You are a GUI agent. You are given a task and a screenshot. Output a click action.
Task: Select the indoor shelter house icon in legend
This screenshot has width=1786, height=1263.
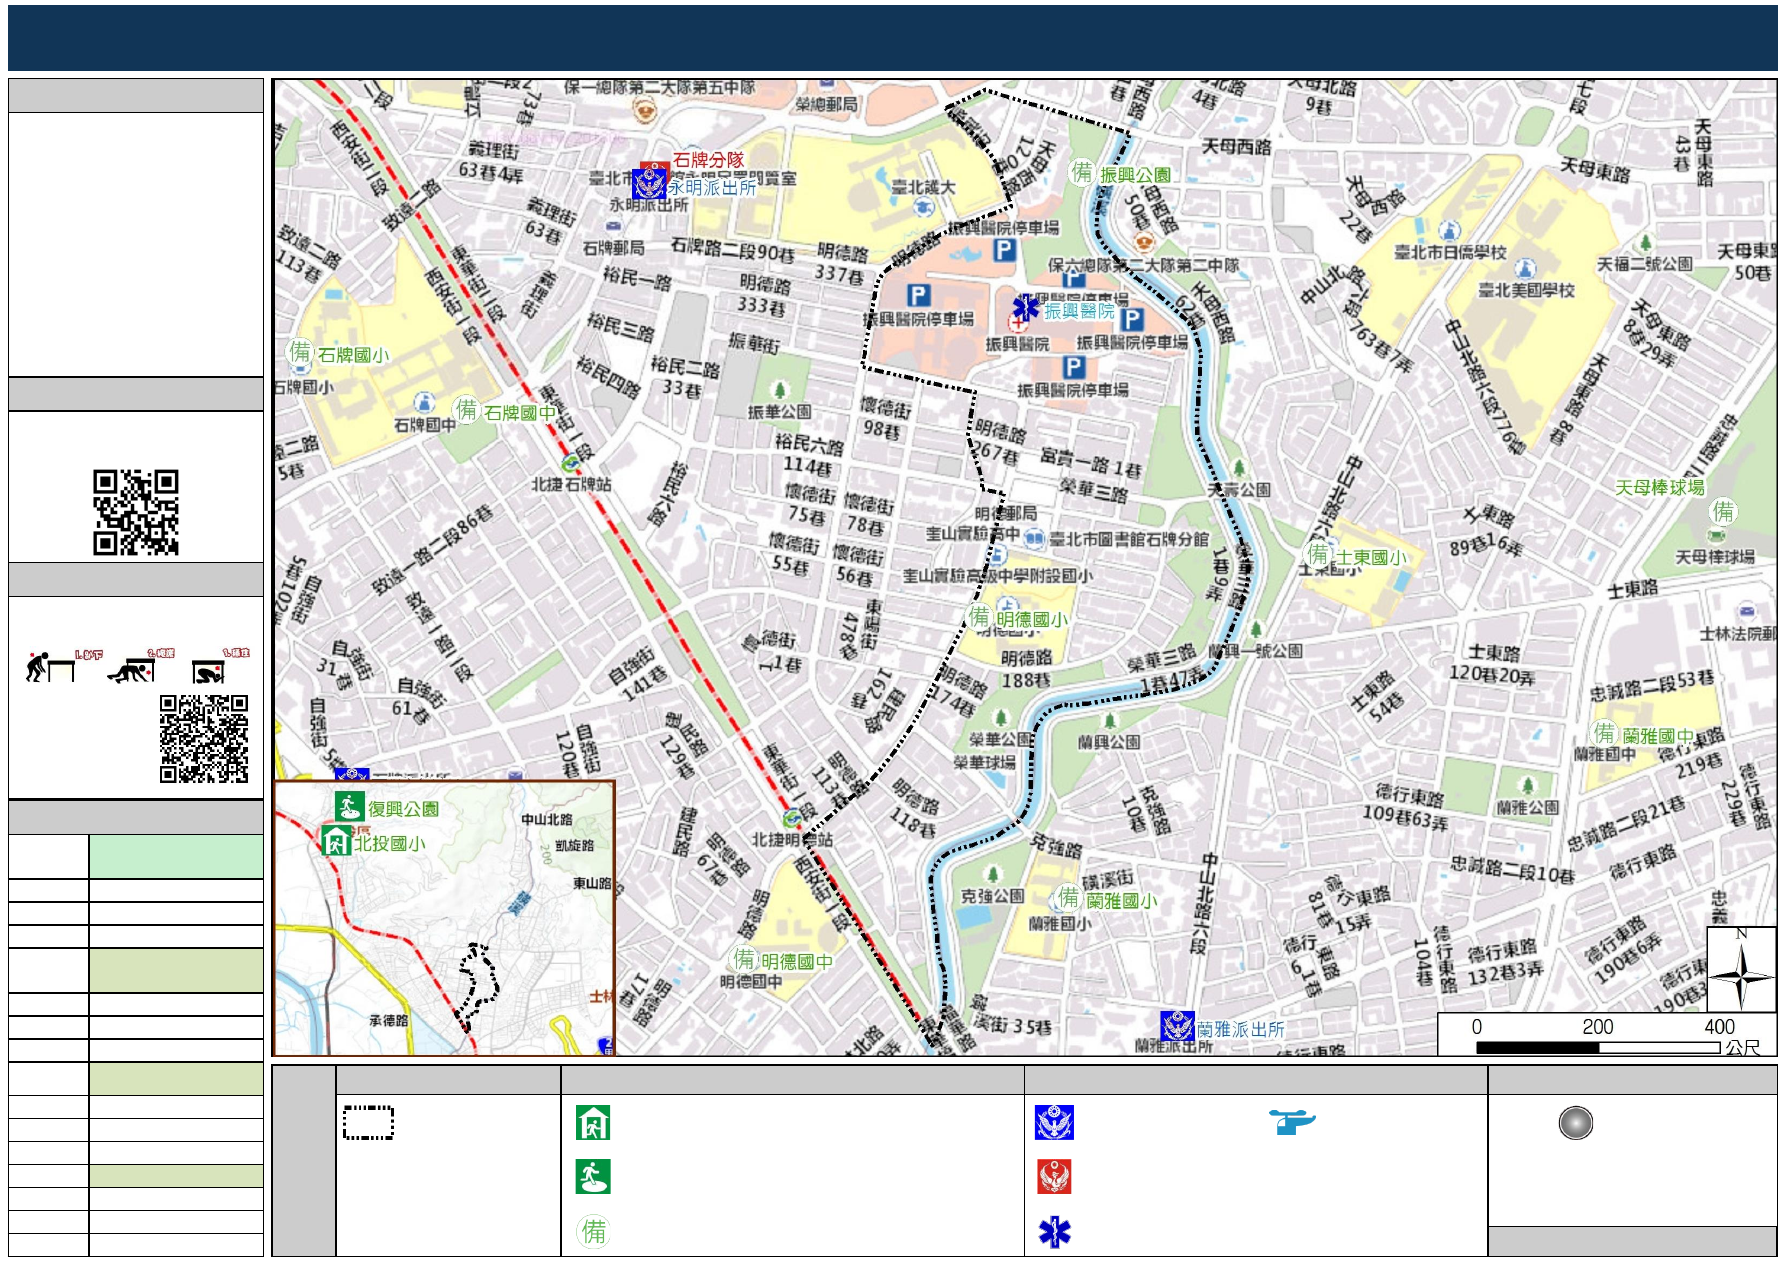(593, 1122)
